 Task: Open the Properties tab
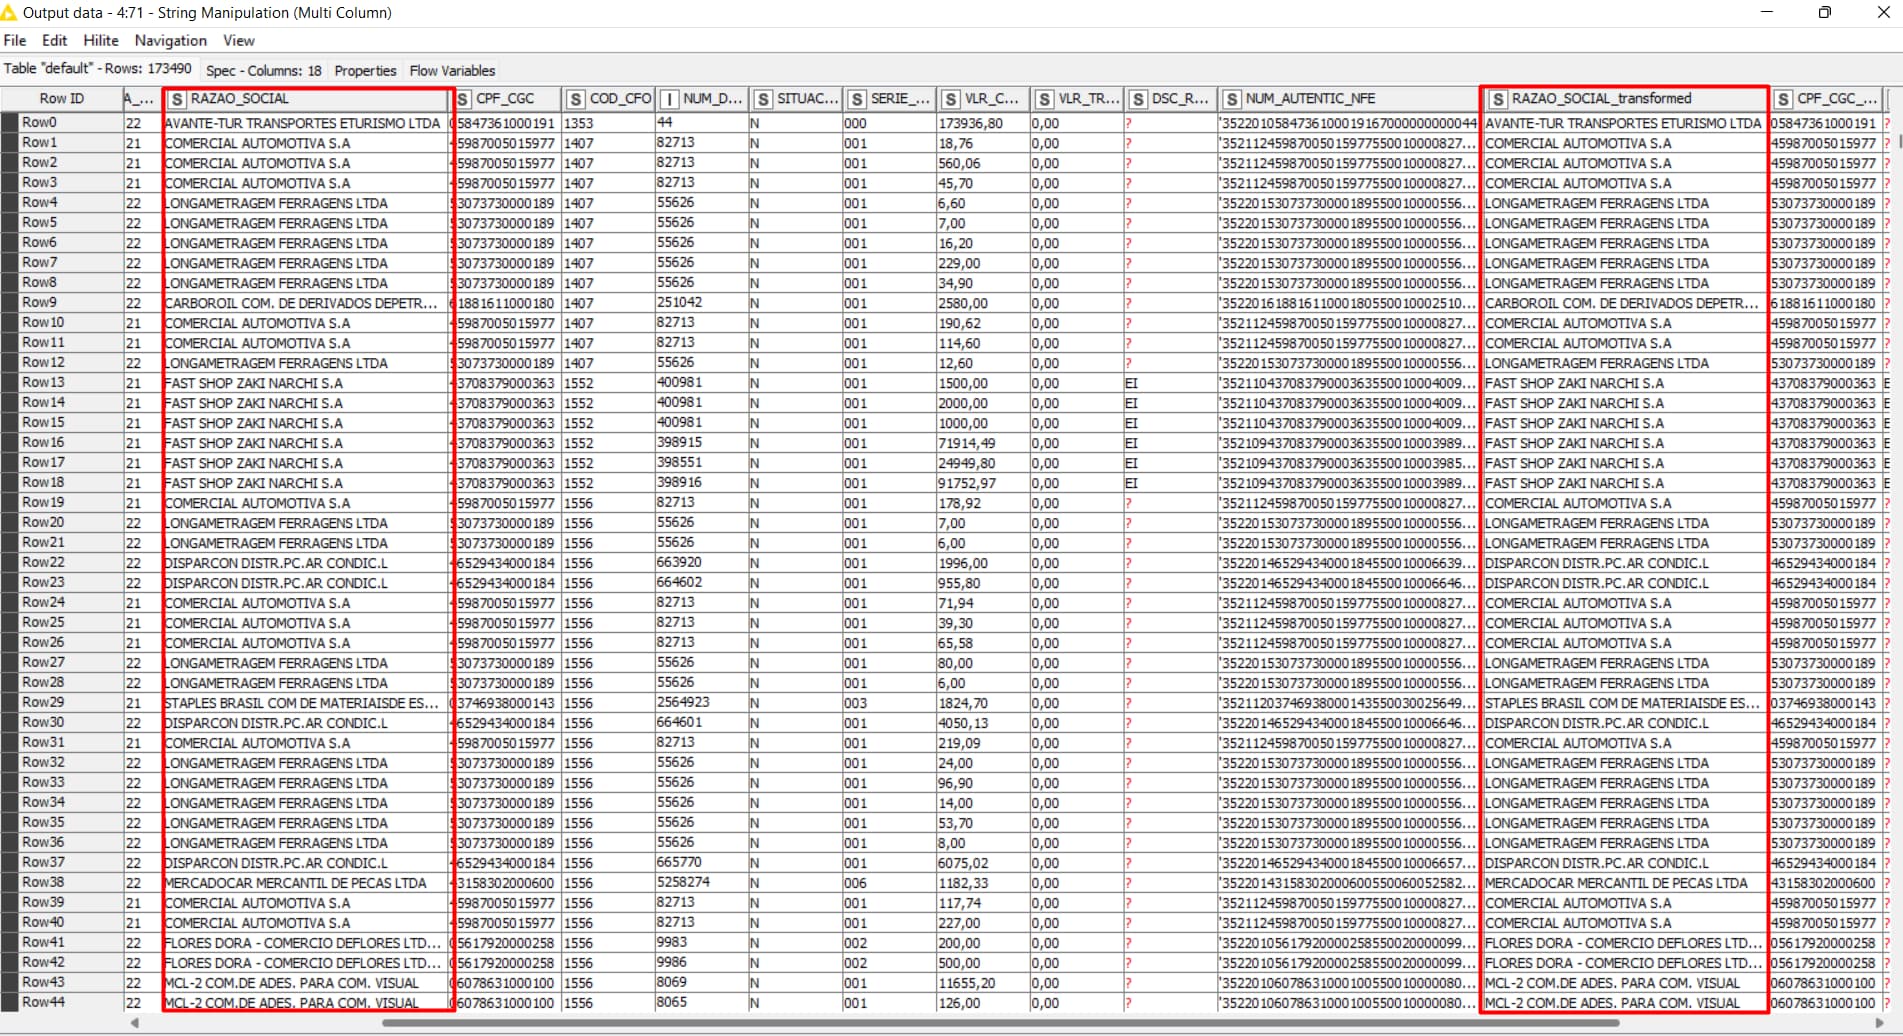tap(365, 71)
